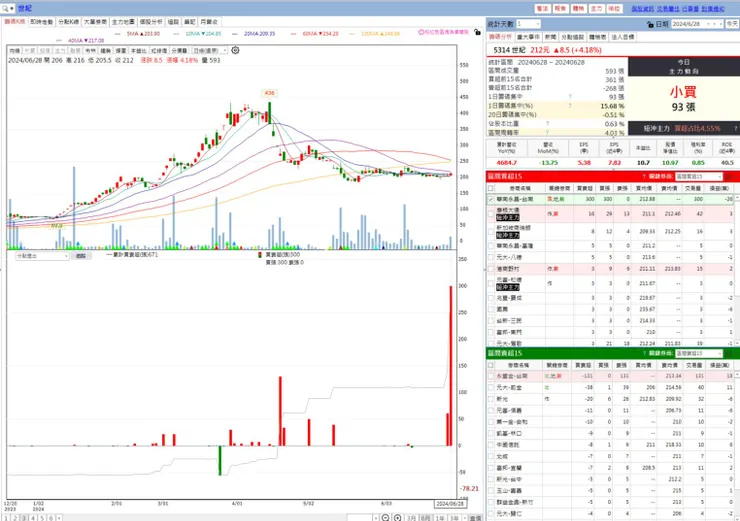Sort by 買賣超 column in buy table
The image size is (740, 521).
(585, 188)
